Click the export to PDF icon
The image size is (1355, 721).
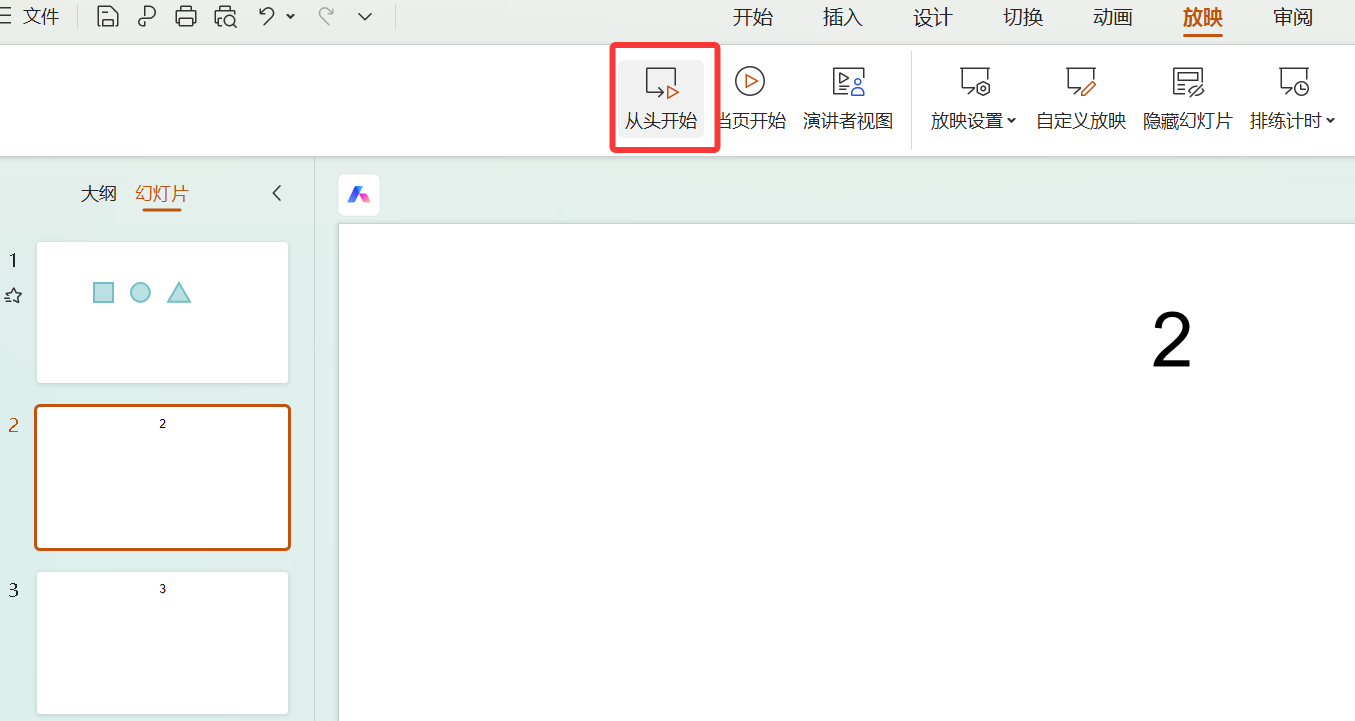[x=147, y=16]
